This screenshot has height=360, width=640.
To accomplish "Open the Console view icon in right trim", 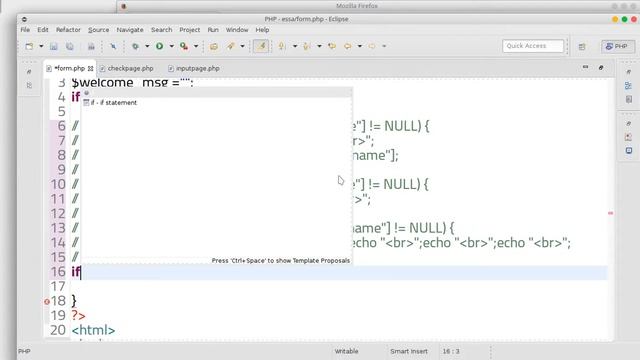I will tap(629, 151).
